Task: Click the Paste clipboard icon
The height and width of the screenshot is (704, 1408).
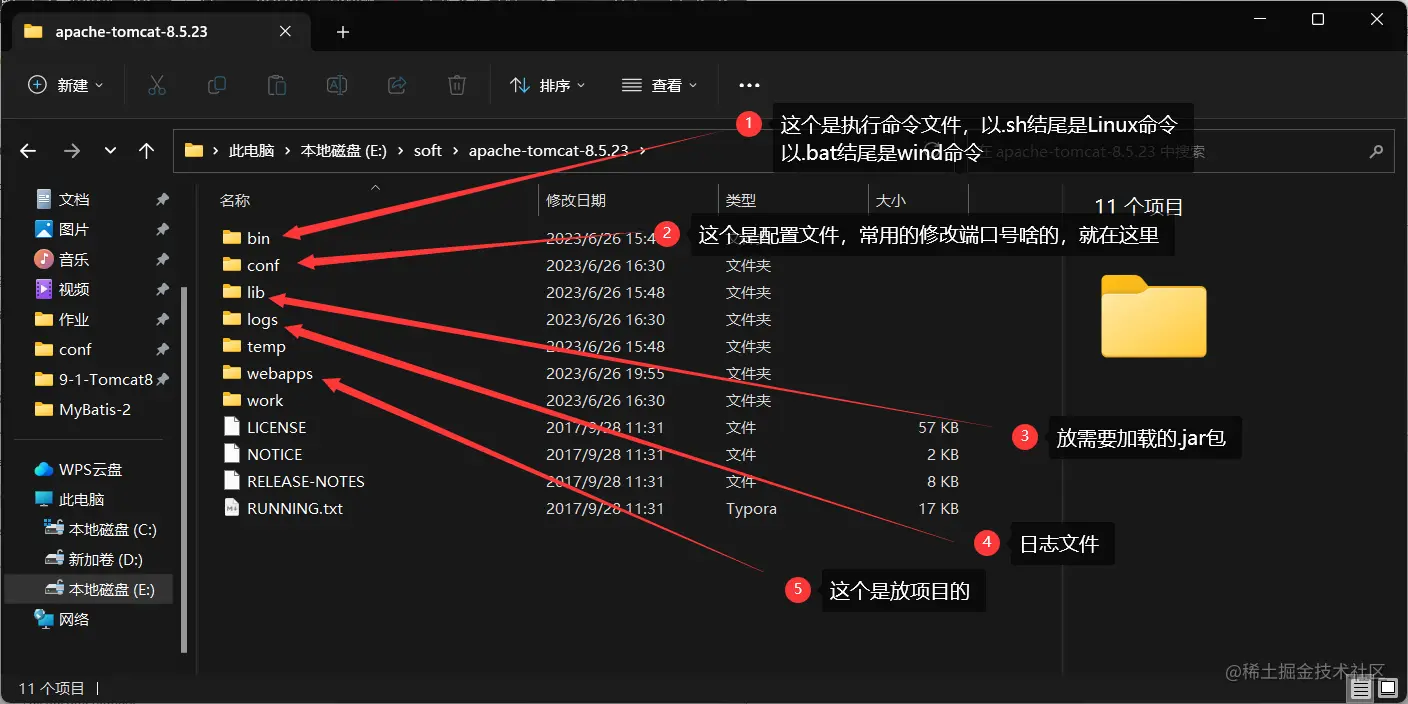Action: tap(277, 85)
